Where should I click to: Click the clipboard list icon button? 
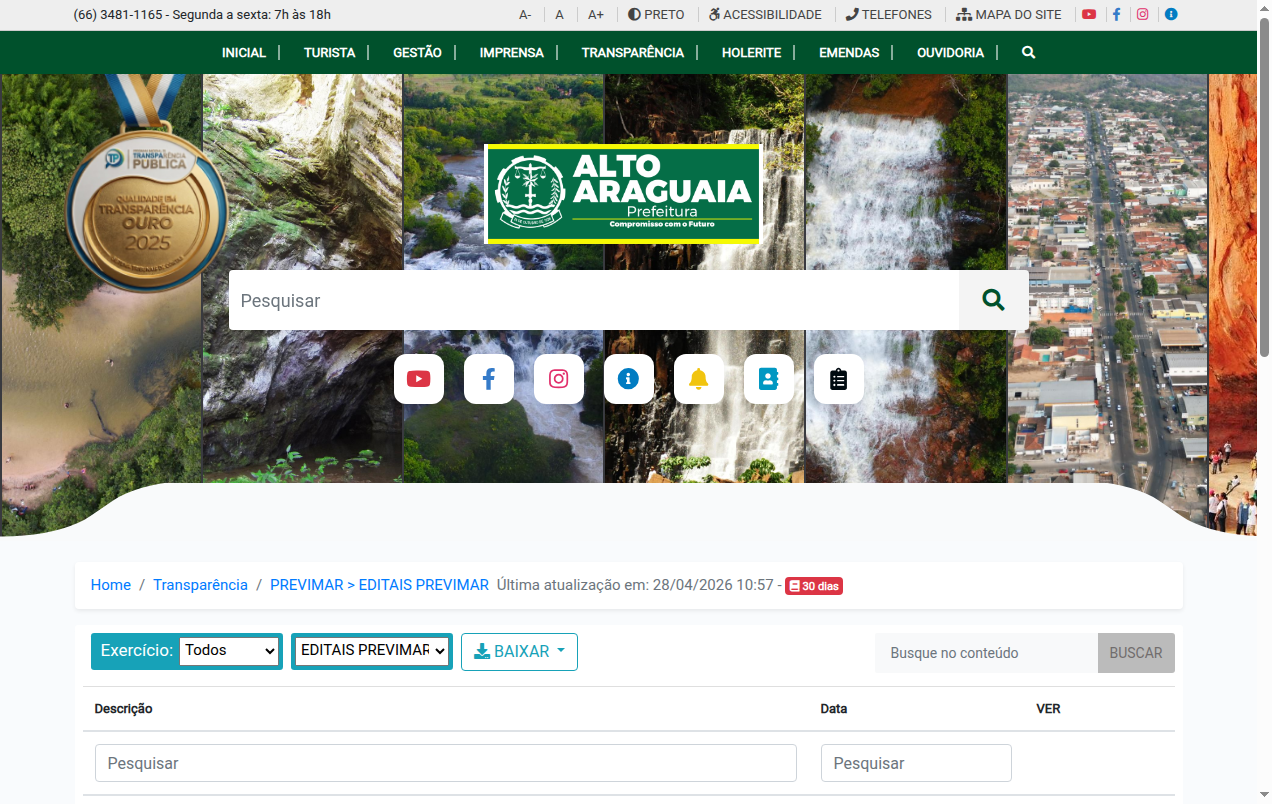(839, 379)
